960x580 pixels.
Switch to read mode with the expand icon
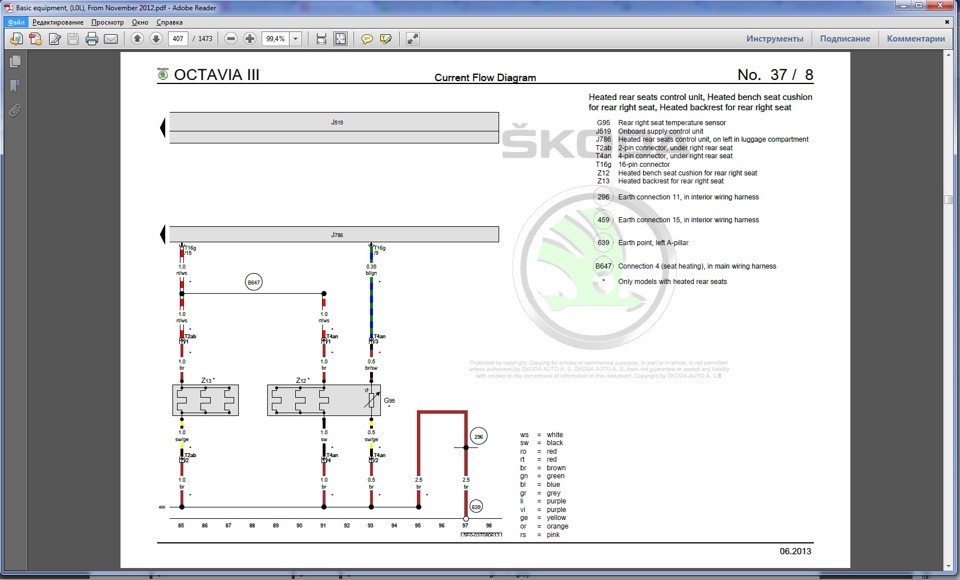[x=413, y=39]
